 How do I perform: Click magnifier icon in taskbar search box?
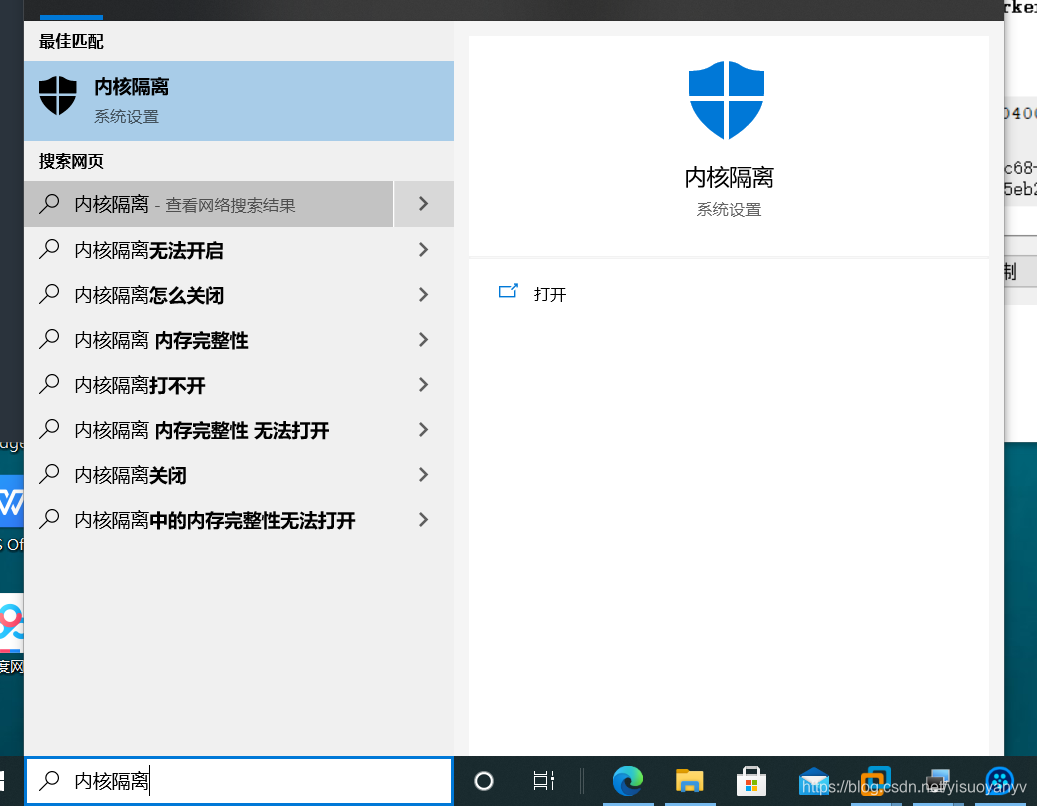49,781
